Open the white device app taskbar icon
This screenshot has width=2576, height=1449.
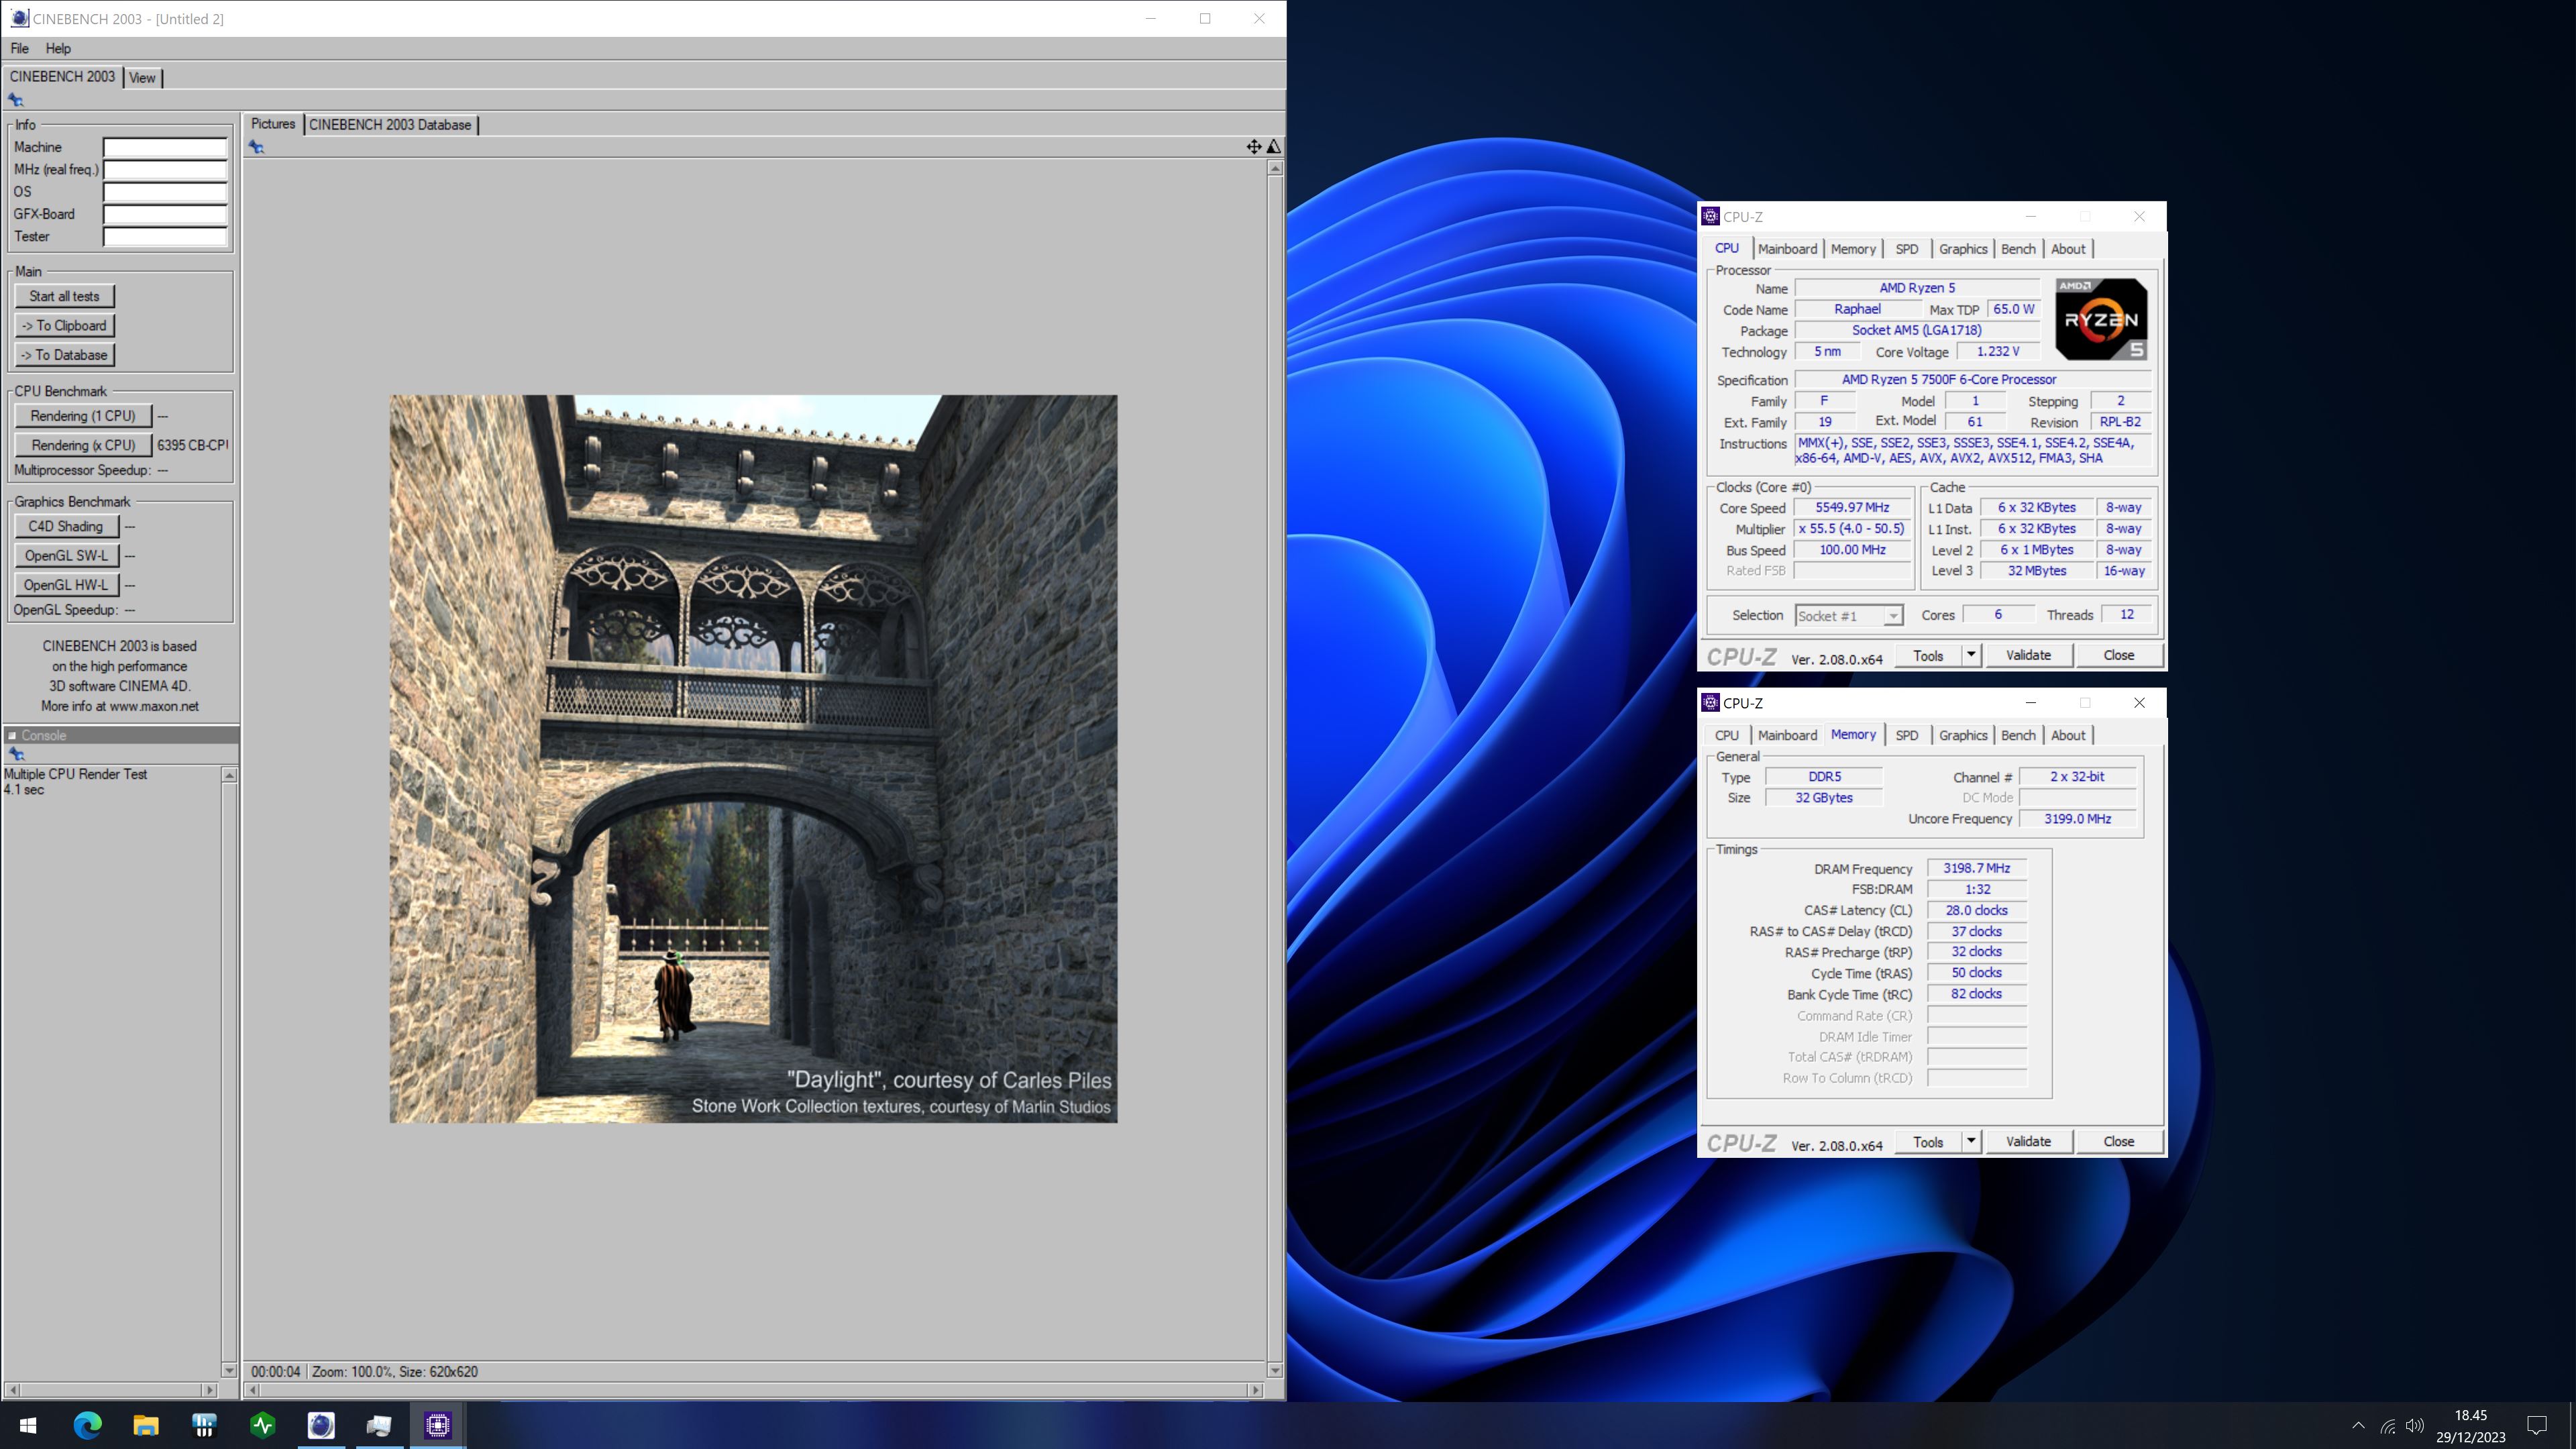tap(379, 1425)
